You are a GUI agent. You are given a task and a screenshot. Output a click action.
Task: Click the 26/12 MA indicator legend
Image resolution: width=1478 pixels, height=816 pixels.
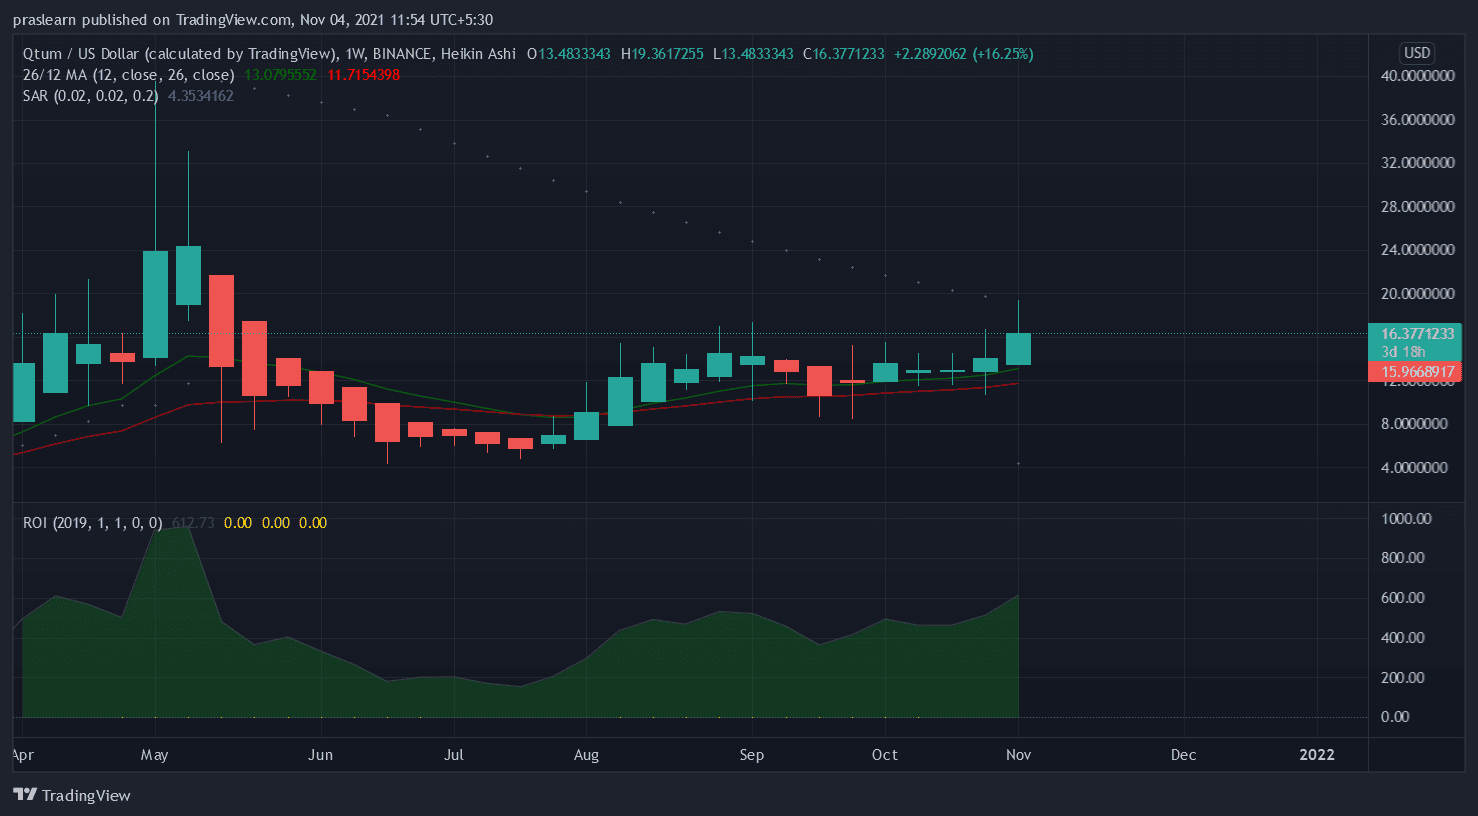click(128, 75)
